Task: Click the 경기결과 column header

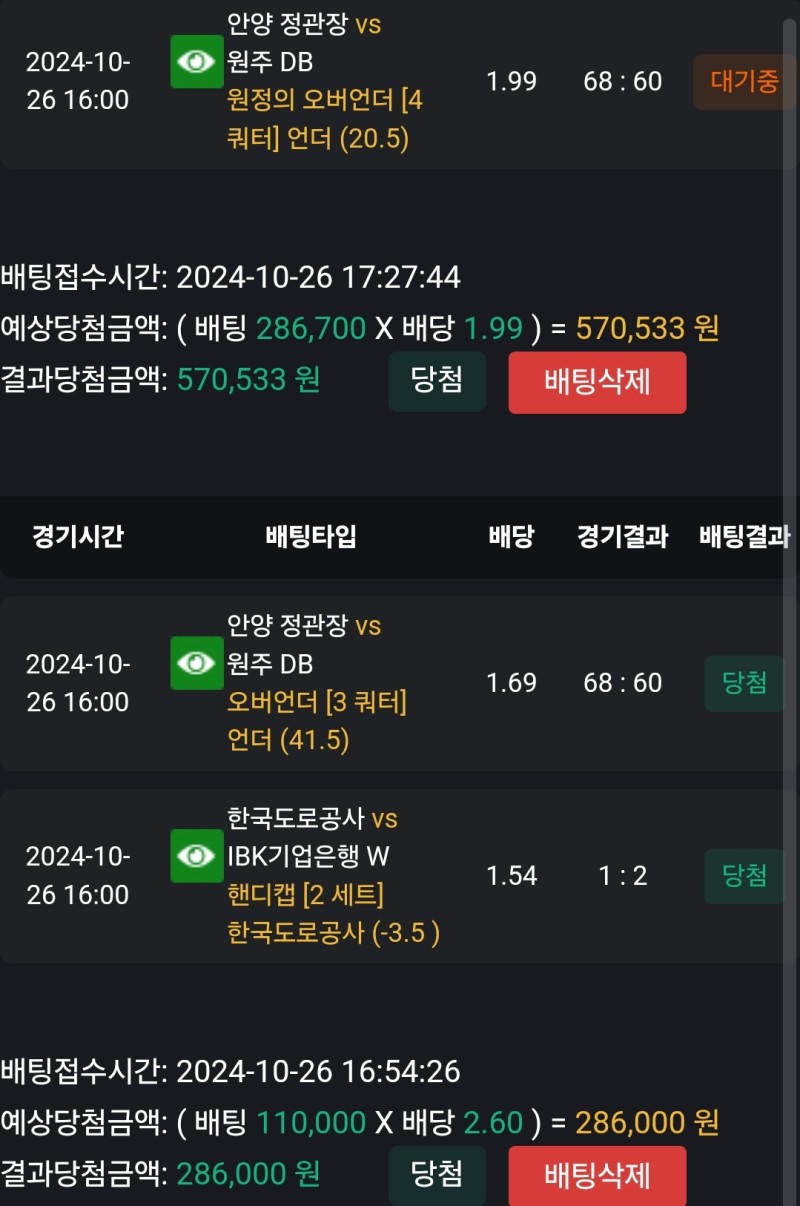Action: point(622,537)
